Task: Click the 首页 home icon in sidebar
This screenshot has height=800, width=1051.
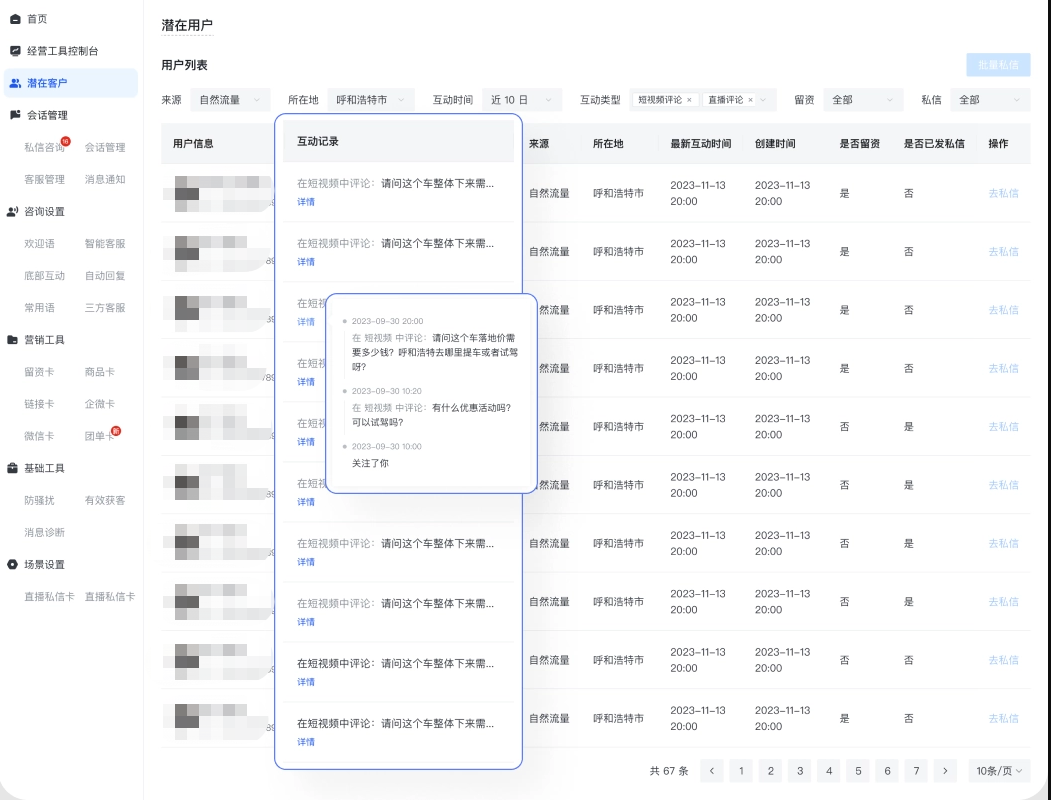Action: click(15, 19)
